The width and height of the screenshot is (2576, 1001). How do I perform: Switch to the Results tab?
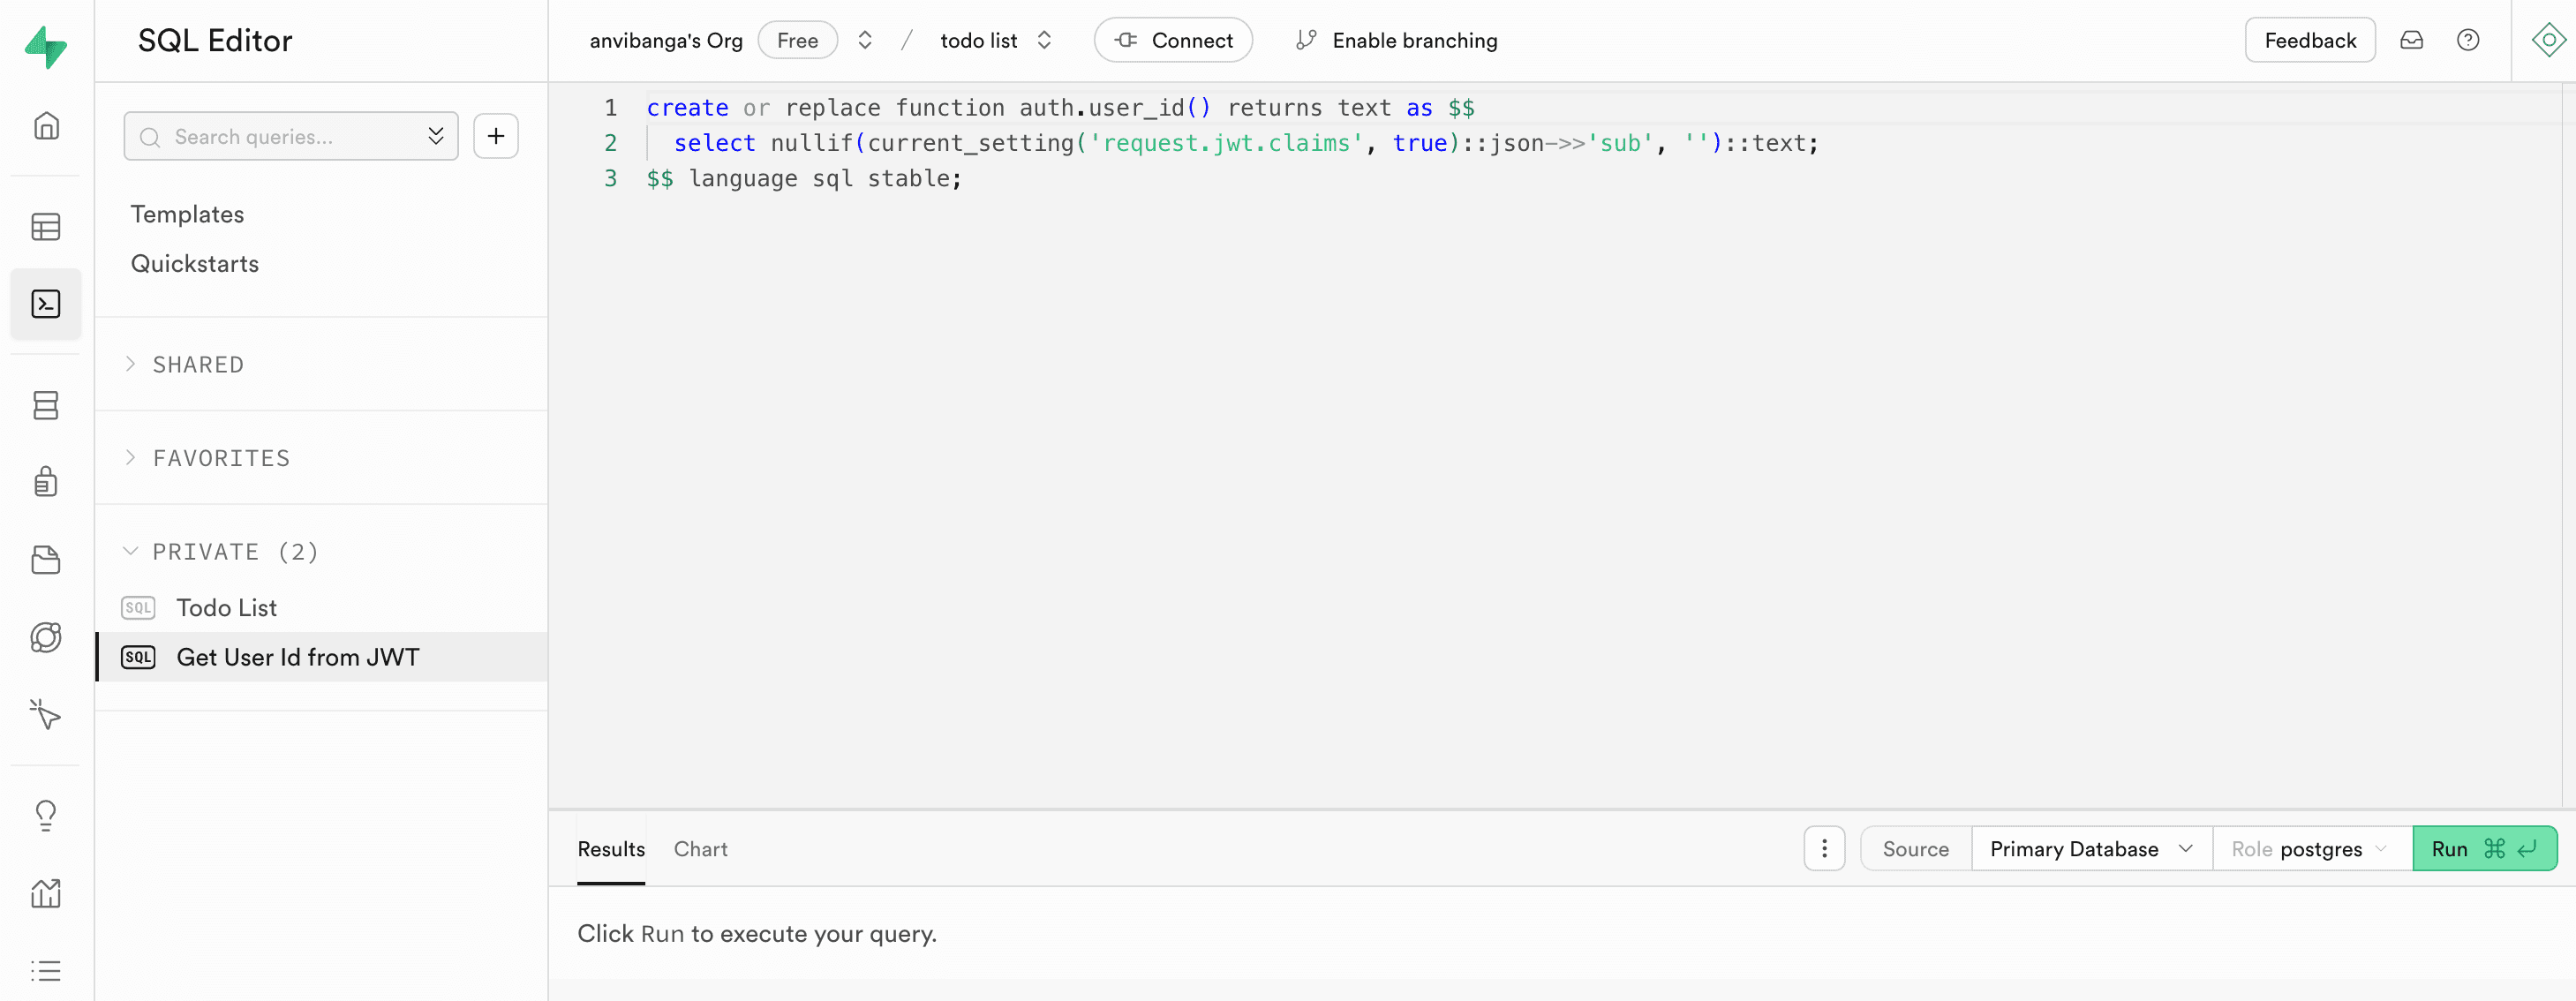[x=610, y=848]
